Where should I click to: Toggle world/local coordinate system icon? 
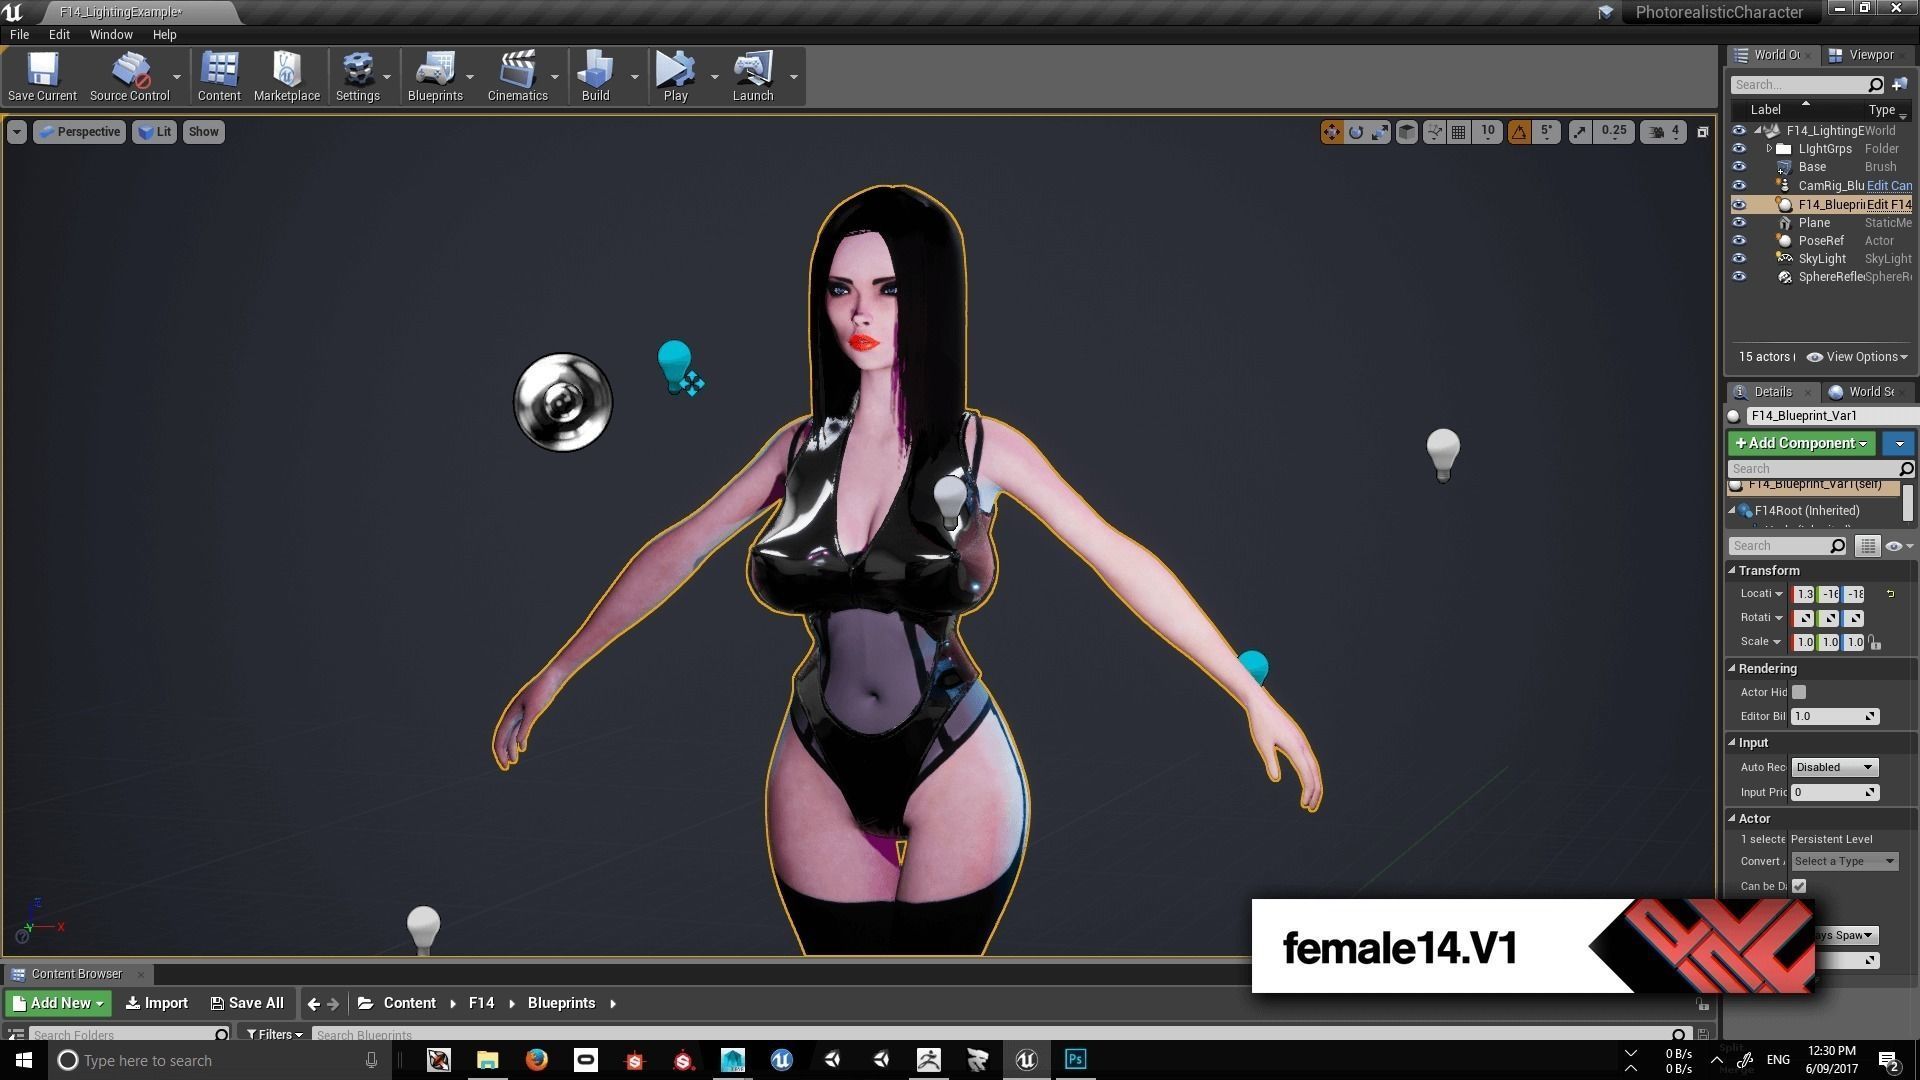coord(1407,132)
